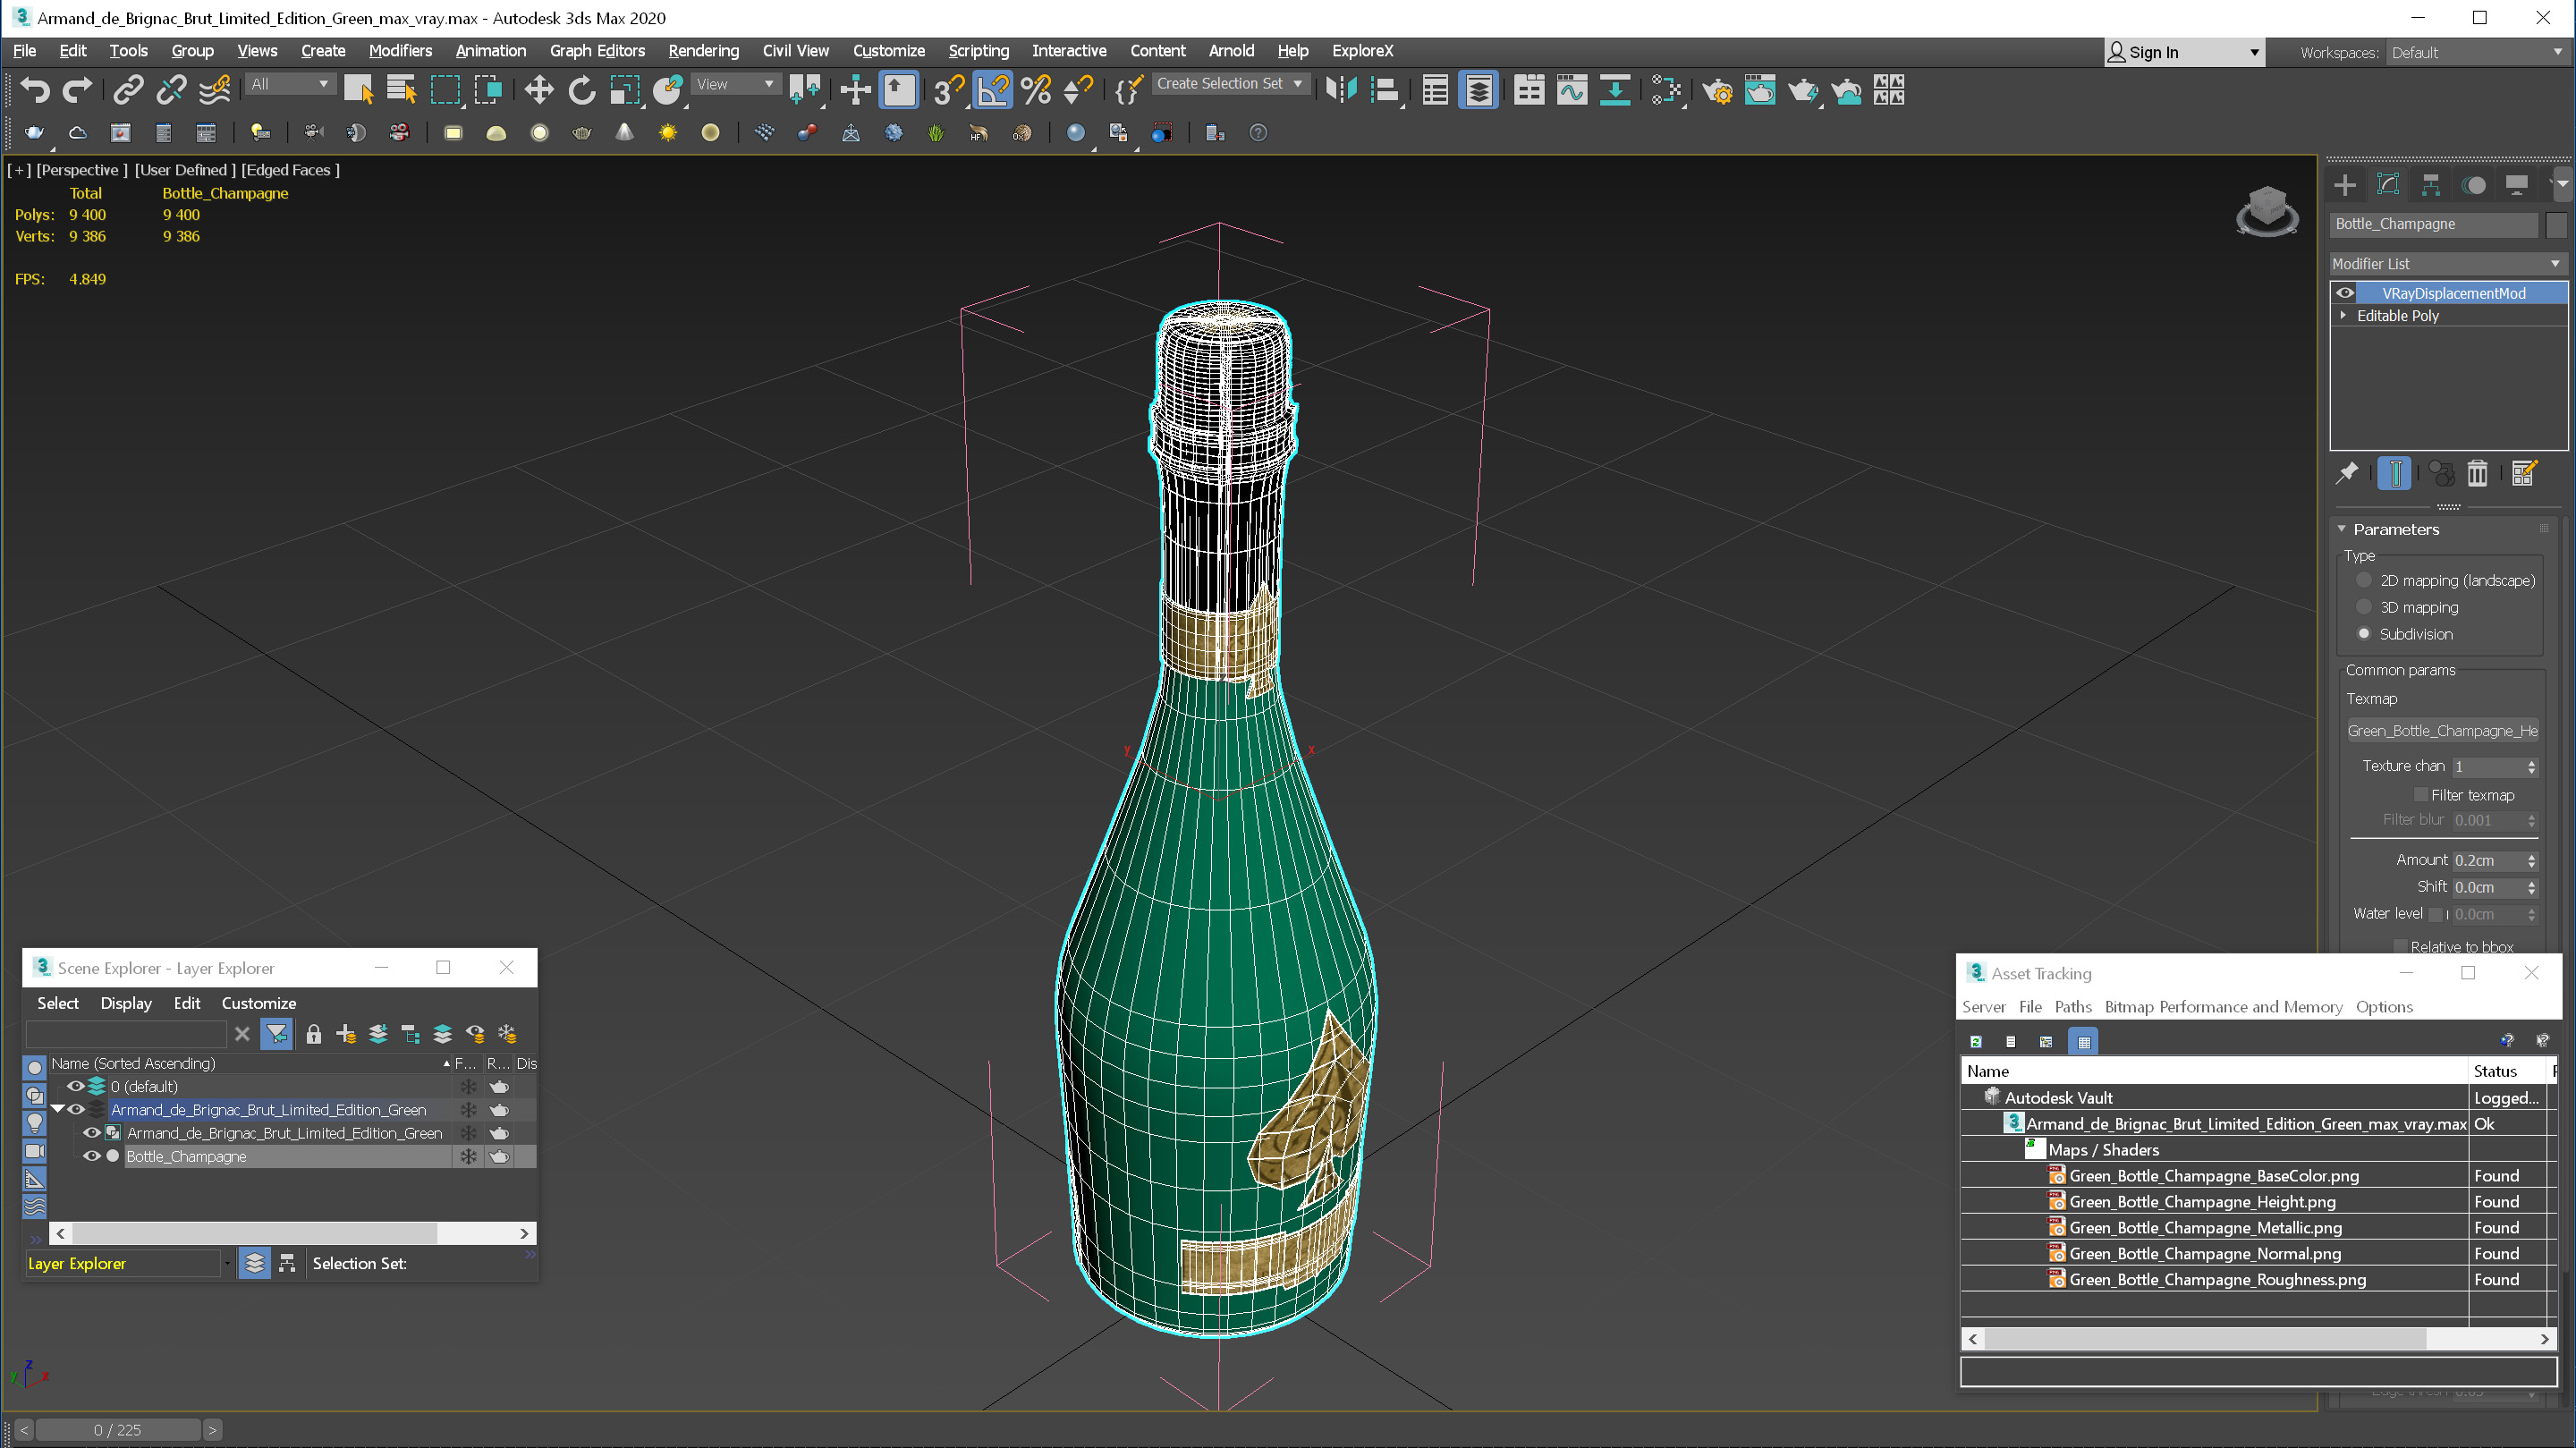Image resolution: width=2576 pixels, height=1448 pixels.
Task: Toggle Percent Snap icon
Action: [x=1037, y=91]
